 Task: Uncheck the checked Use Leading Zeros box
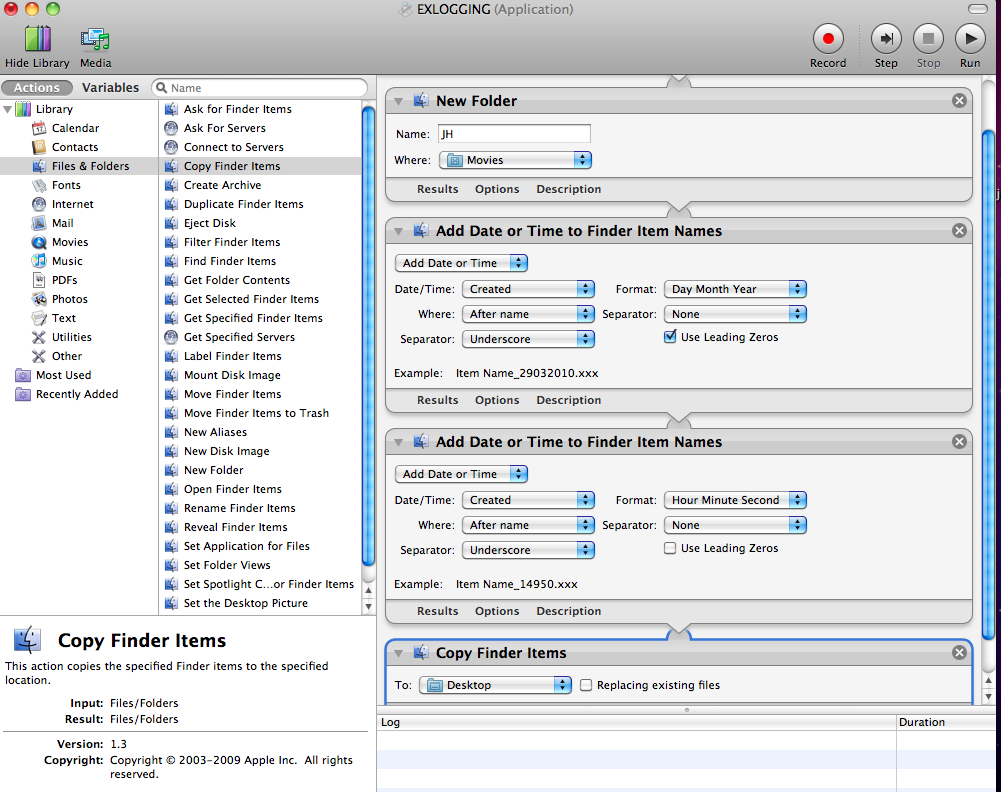(670, 336)
